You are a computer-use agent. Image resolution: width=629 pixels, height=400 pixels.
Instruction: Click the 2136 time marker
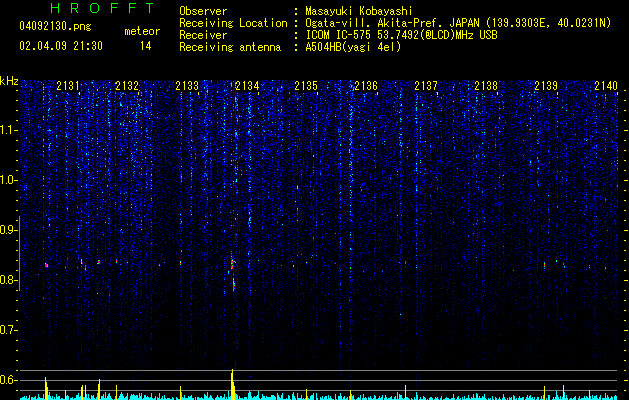click(x=366, y=86)
